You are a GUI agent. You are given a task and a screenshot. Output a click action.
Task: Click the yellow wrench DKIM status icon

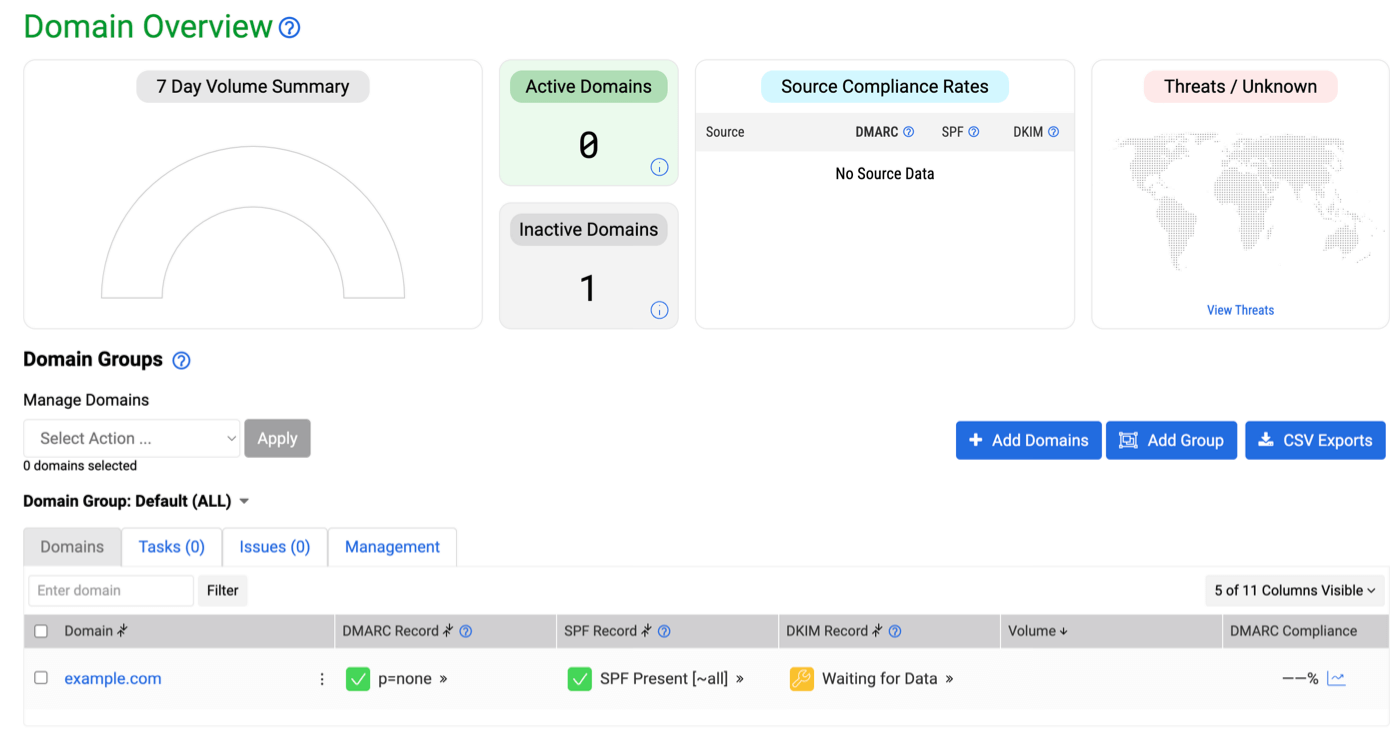(x=801, y=679)
